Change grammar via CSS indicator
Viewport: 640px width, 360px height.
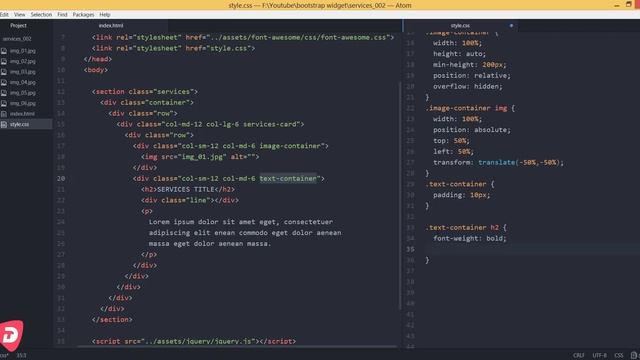pyautogui.click(x=619, y=356)
